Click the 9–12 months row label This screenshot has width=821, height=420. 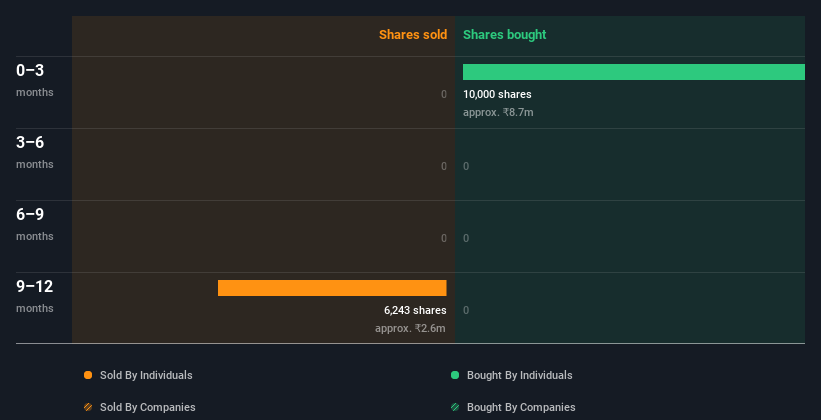point(35,296)
